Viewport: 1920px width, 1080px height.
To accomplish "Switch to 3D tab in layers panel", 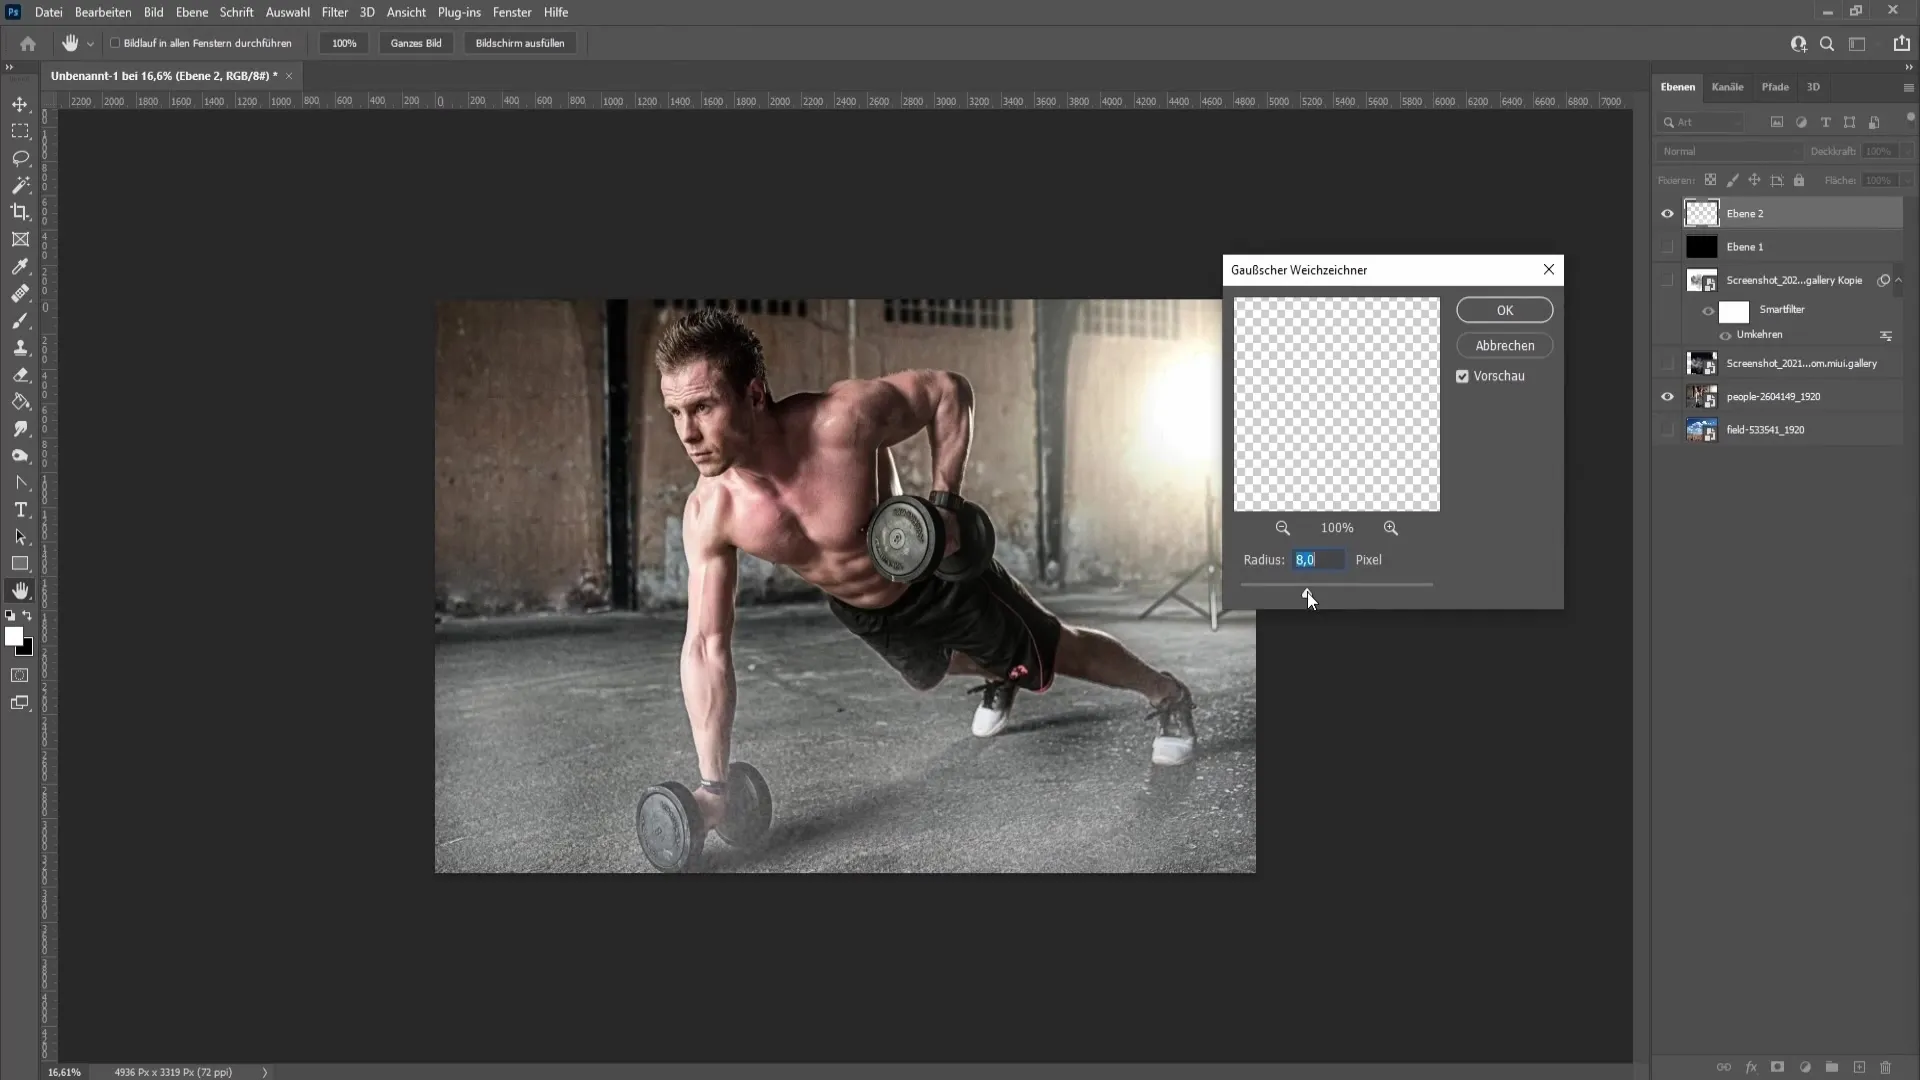I will click(1813, 86).
